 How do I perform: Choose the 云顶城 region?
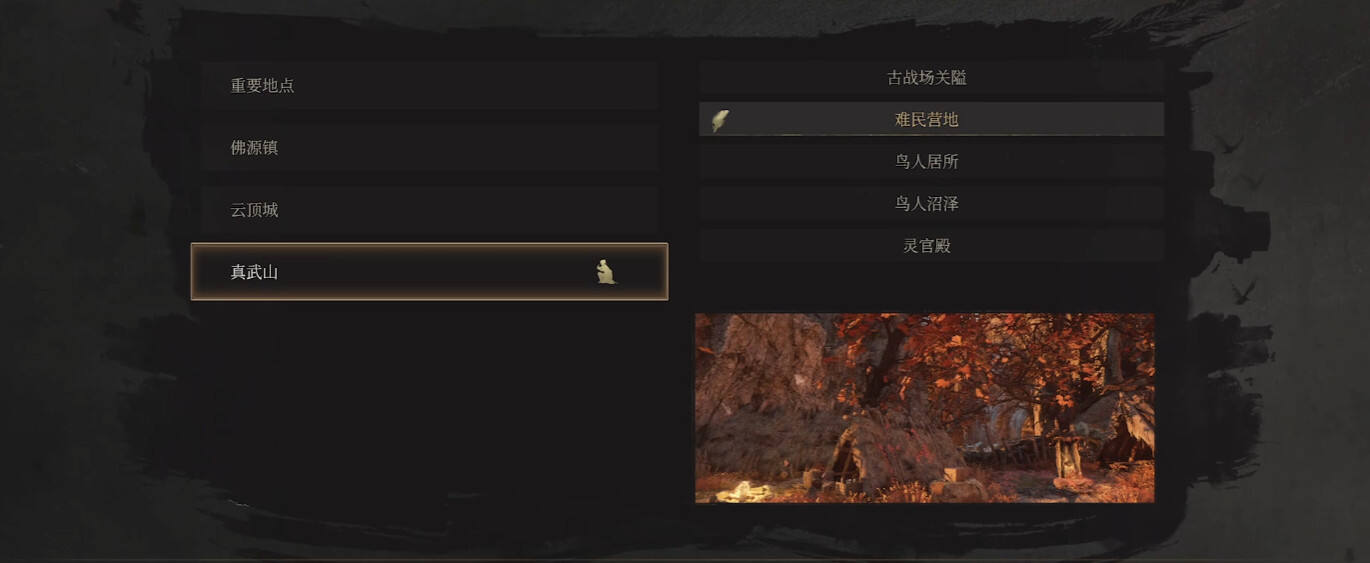pos(430,210)
